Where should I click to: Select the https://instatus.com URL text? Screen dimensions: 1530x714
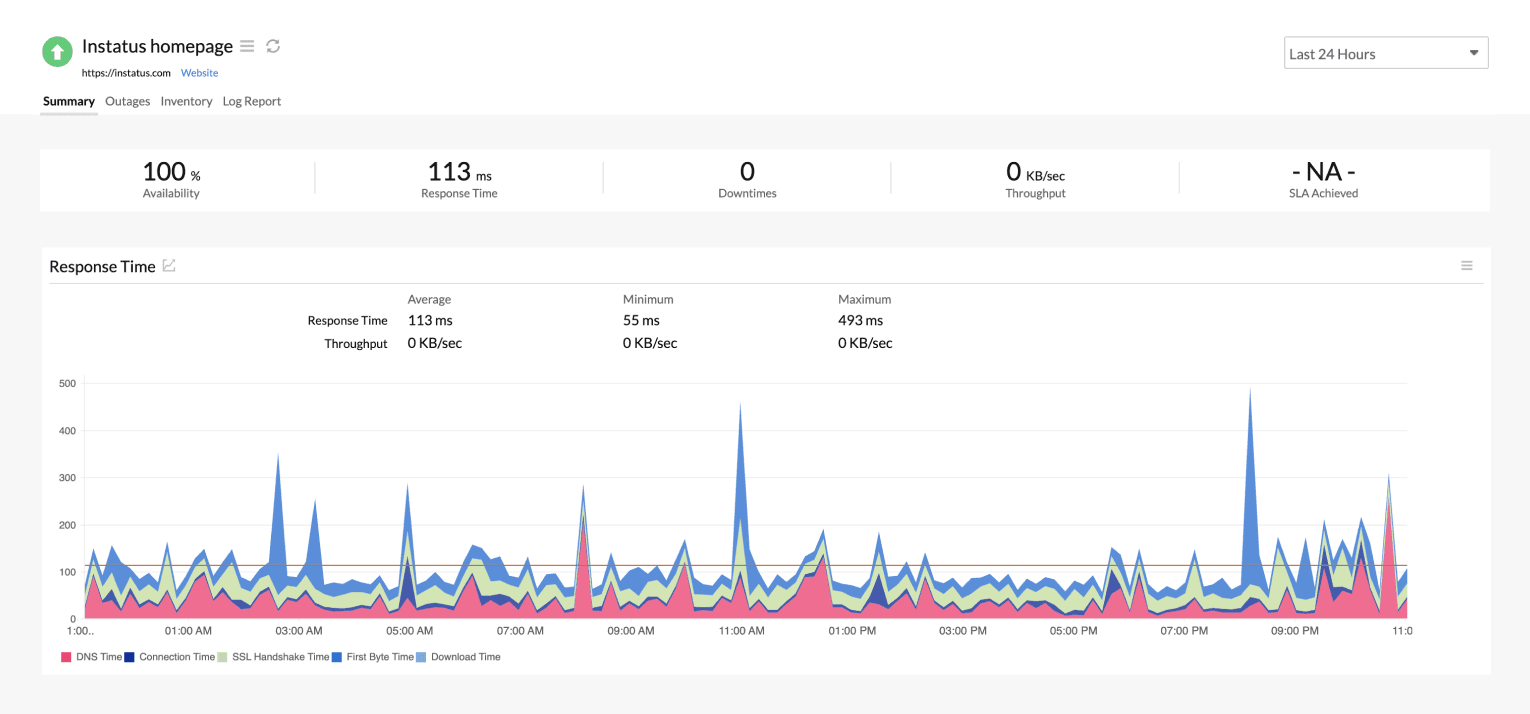coord(126,73)
